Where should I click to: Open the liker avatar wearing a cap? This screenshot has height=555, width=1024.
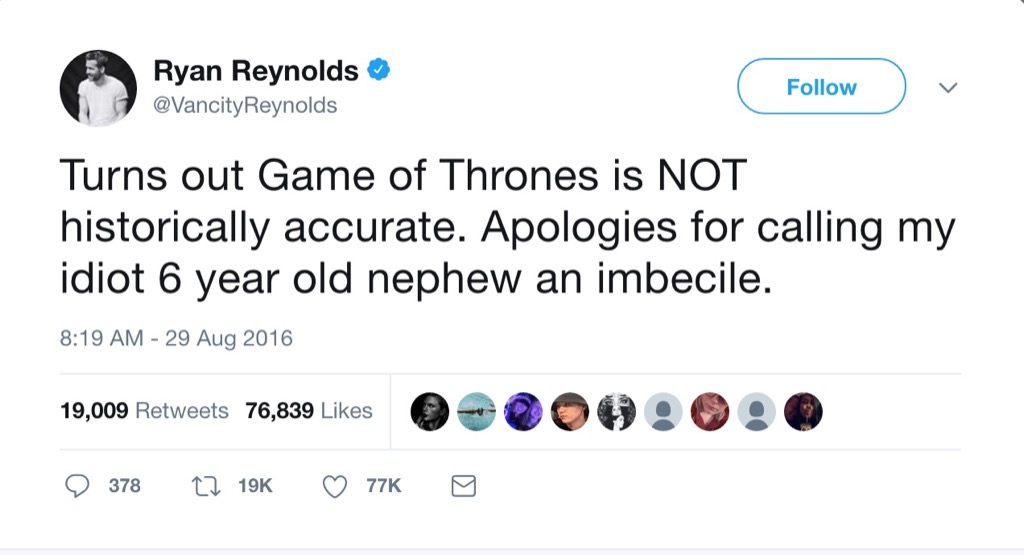coord(570,411)
